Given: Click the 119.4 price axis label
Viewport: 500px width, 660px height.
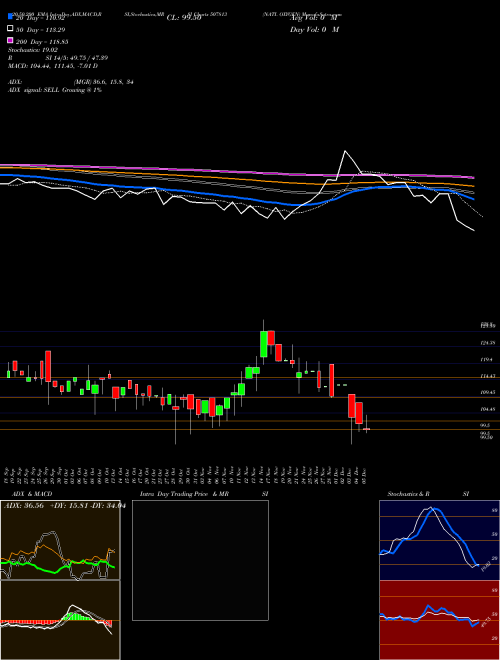Looking at the screenshot, I should click(x=489, y=360).
